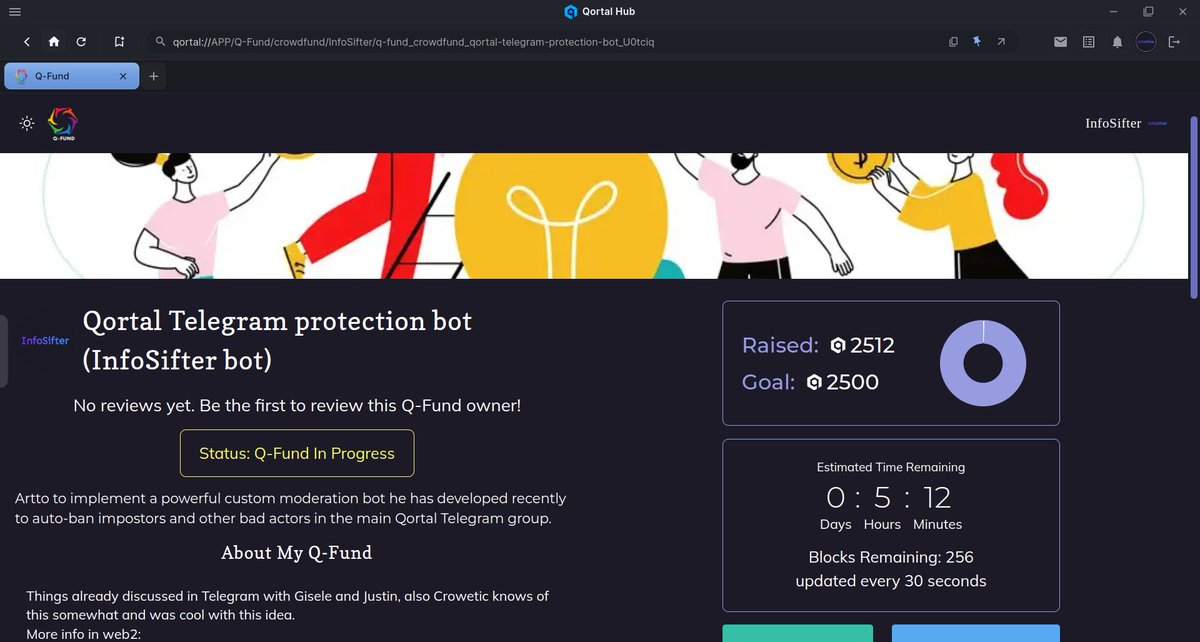Click the Q-FUND logo in the page header
This screenshot has height=642, width=1200.
[62, 124]
